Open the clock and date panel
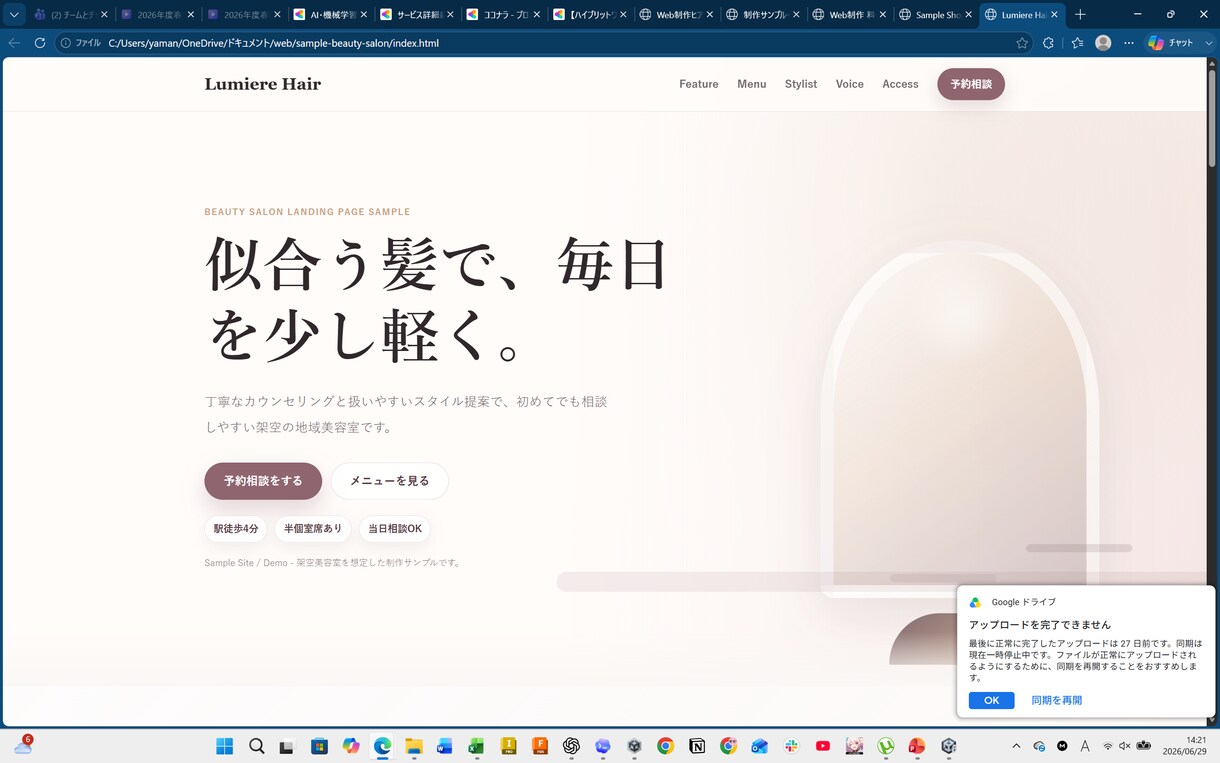The width and height of the screenshot is (1220, 763). tap(1183, 746)
